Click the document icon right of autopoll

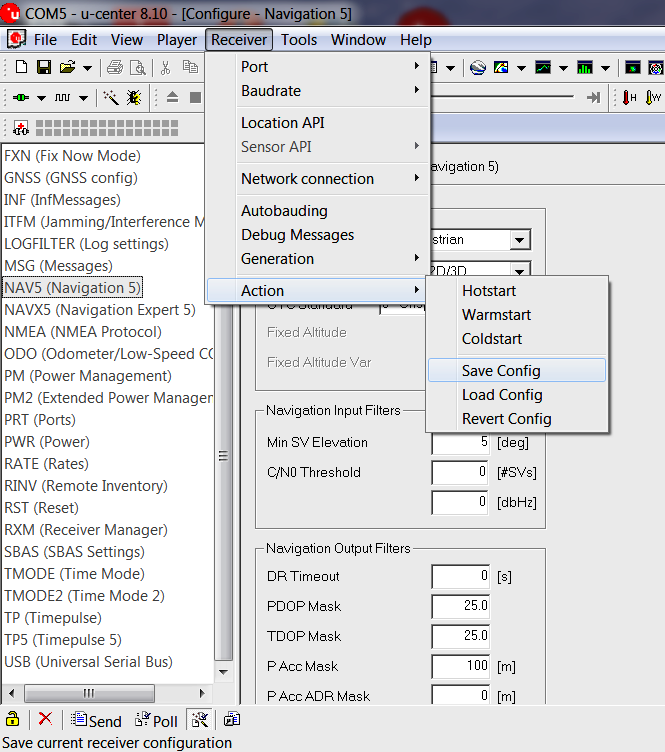(x=232, y=719)
